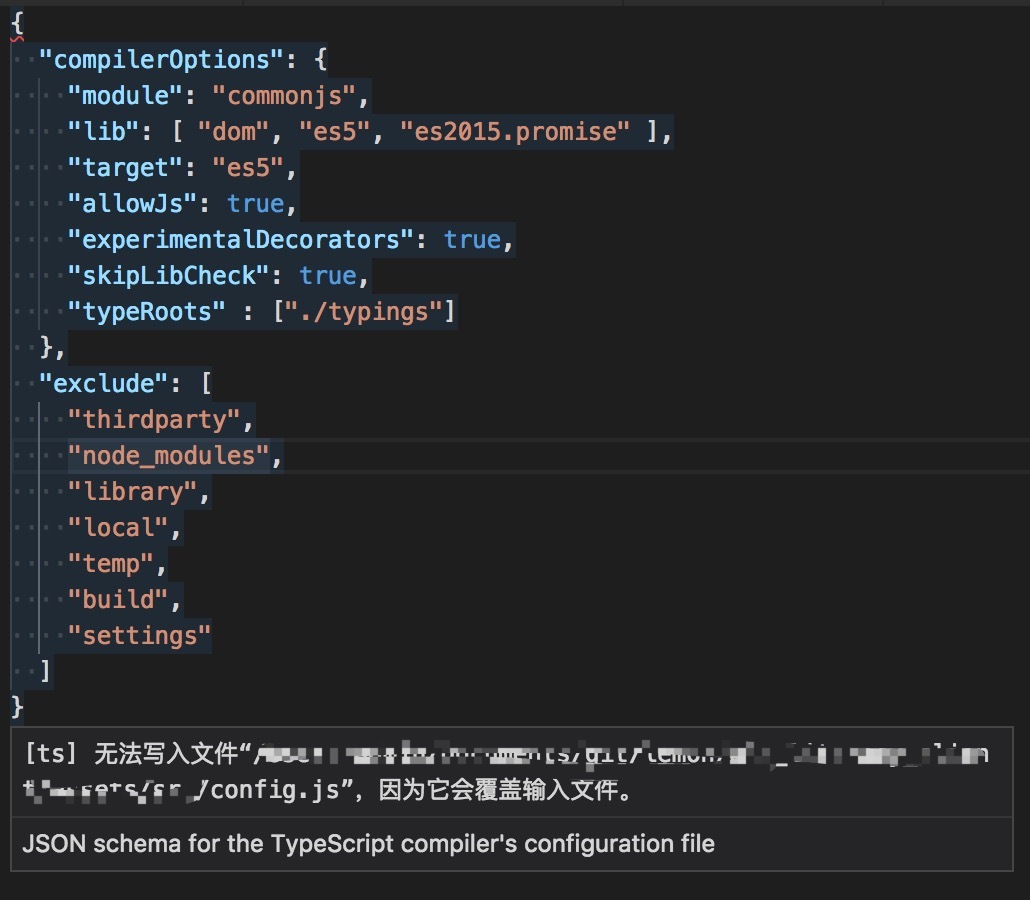Click the "temp" exclude entry
1030x900 pixels.
111,564
